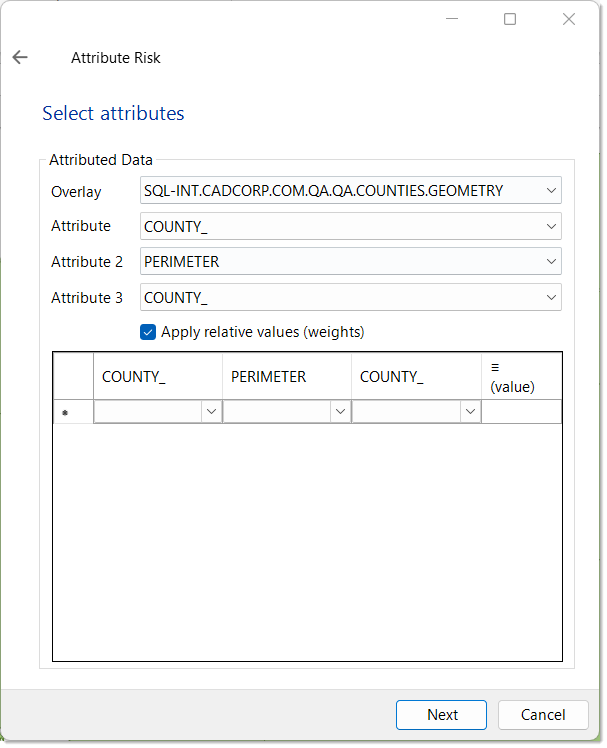Toggle Apply relative values (weights) checkbox
Viewport: 607px width, 748px height.
(148, 332)
